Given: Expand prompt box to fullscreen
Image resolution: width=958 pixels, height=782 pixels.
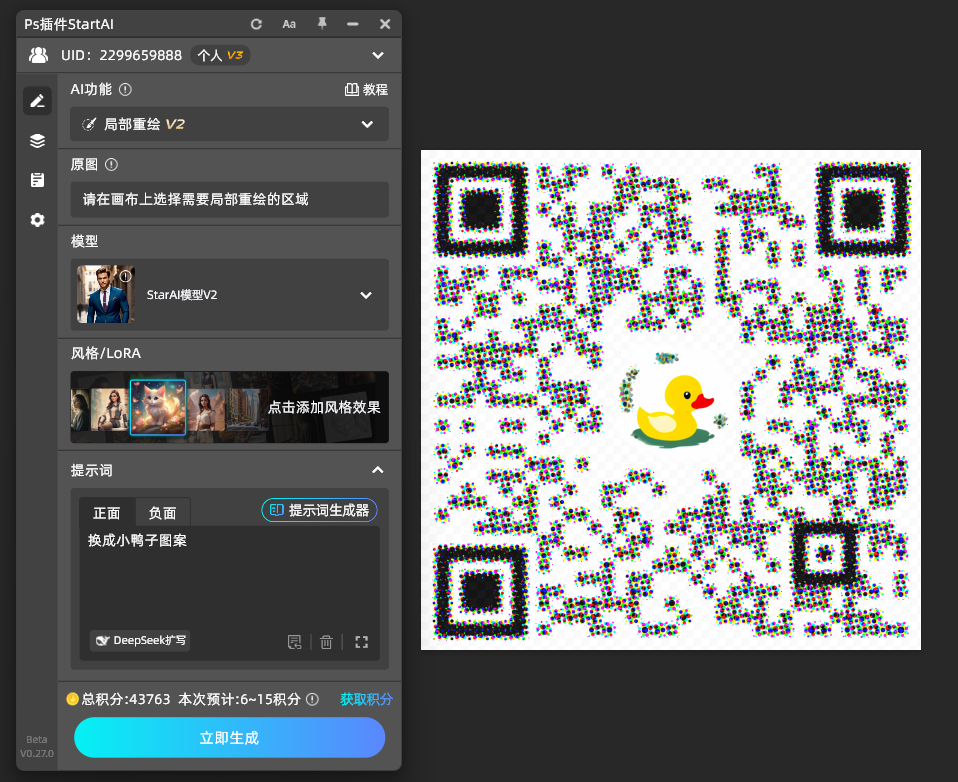Looking at the screenshot, I should [x=362, y=641].
